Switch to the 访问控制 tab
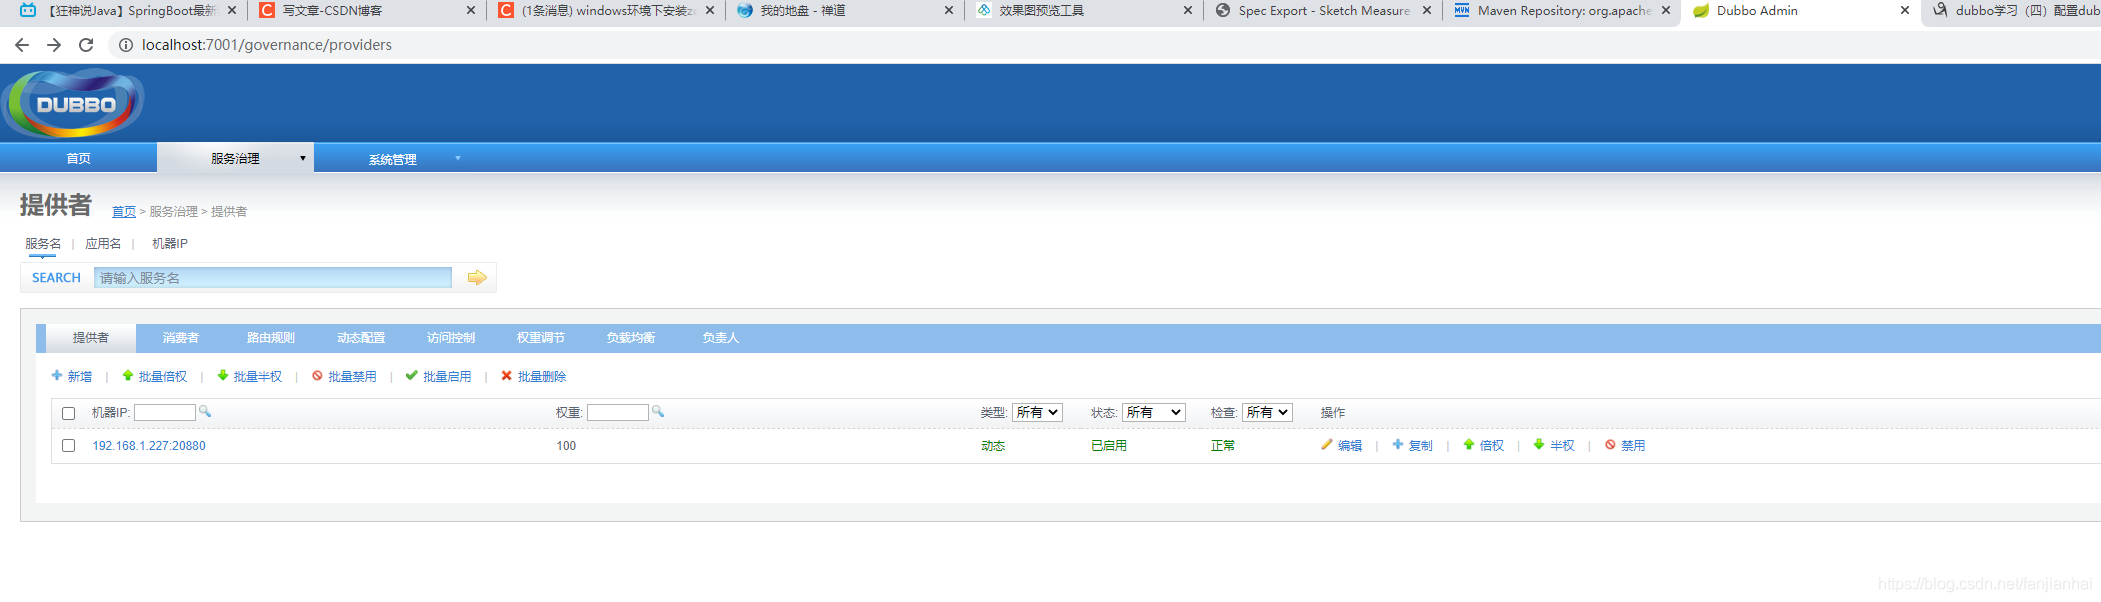 451,338
